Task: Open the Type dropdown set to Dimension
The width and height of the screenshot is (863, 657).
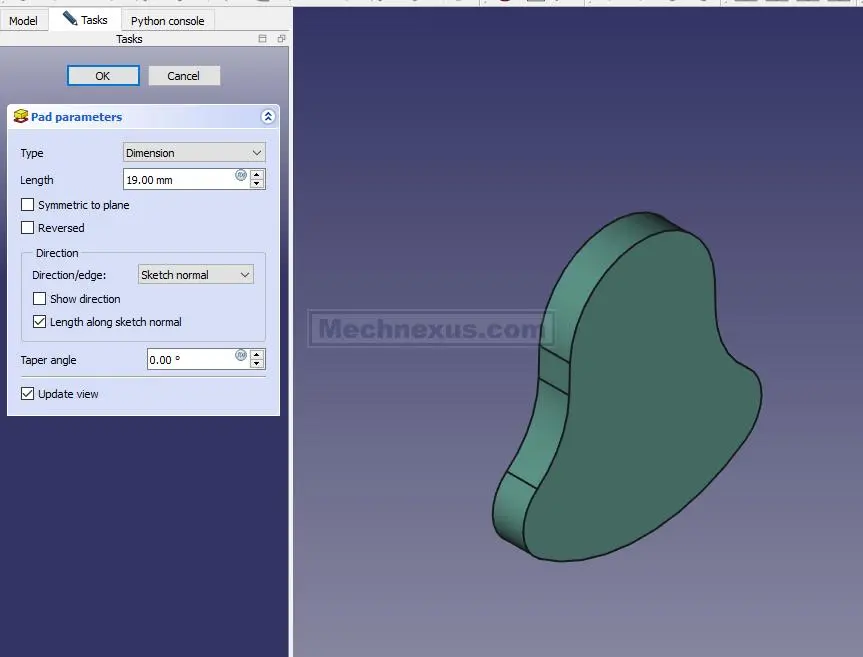Action: pyautogui.click(x=194, y=153)
